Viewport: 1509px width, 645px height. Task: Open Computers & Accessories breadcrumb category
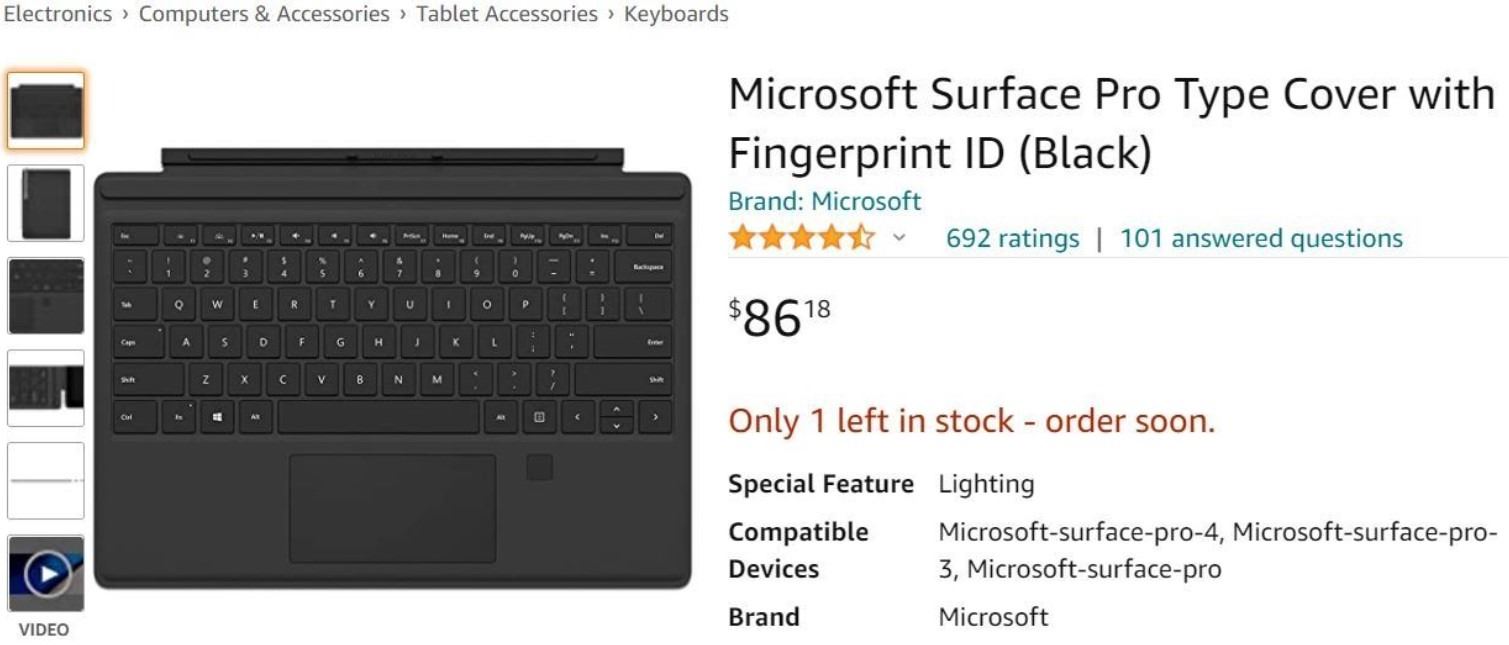point(264,14)
